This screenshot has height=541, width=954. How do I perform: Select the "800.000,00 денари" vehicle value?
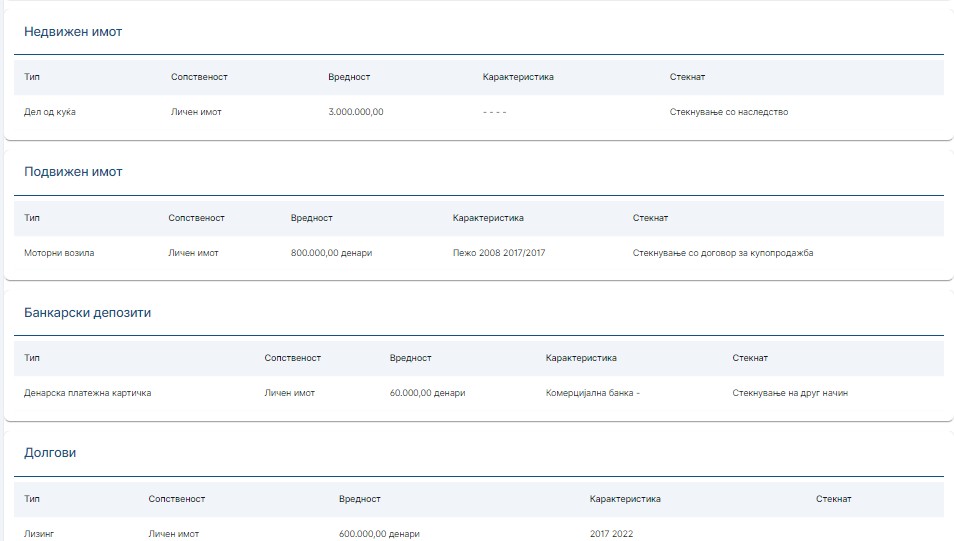(x=331, y=253)
